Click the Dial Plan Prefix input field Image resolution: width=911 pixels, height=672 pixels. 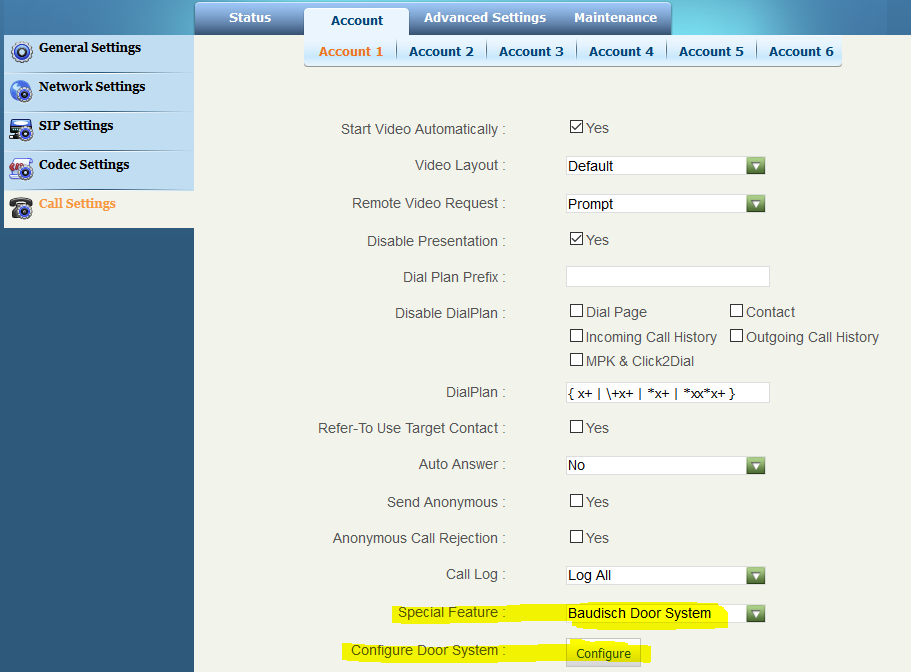(x=668, y=277)
